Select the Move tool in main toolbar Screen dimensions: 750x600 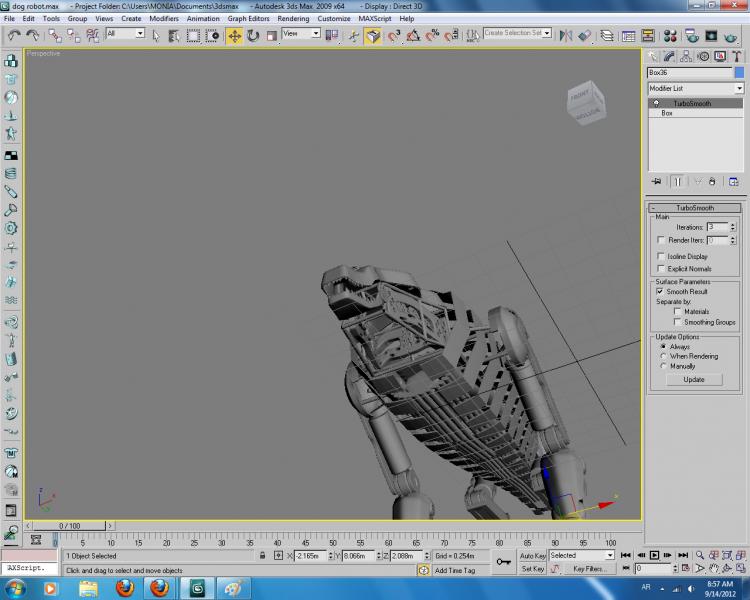click(x=234, y=35)
